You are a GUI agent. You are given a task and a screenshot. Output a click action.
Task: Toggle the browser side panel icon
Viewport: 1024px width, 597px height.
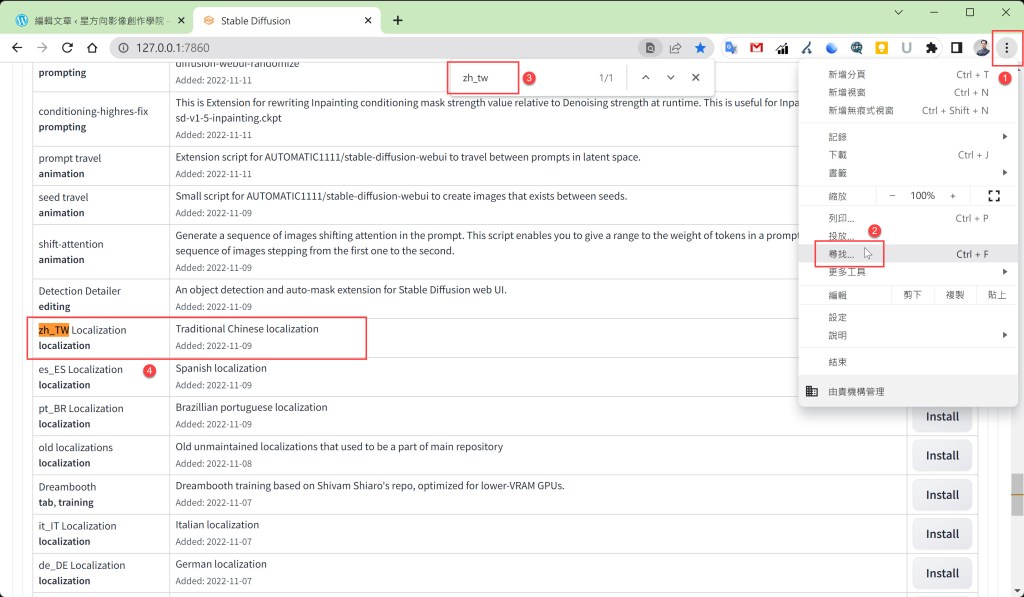tap(956, 48)
